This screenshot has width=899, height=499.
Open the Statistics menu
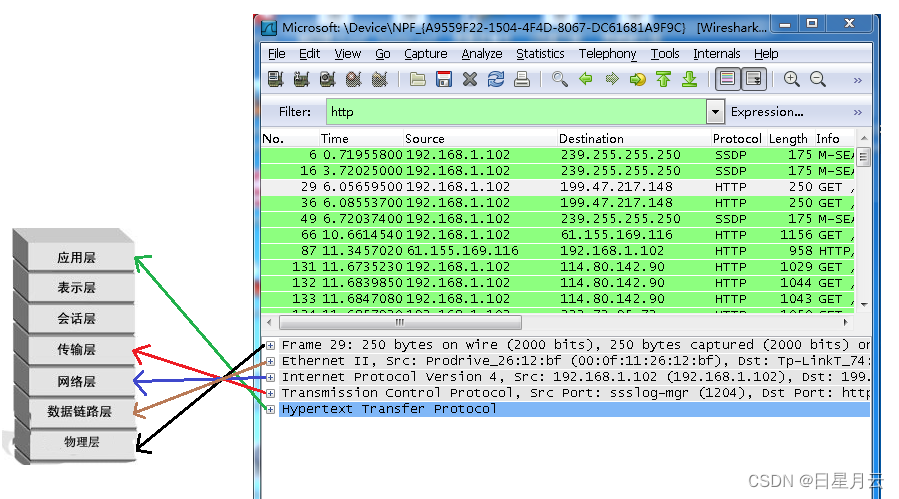540,54
